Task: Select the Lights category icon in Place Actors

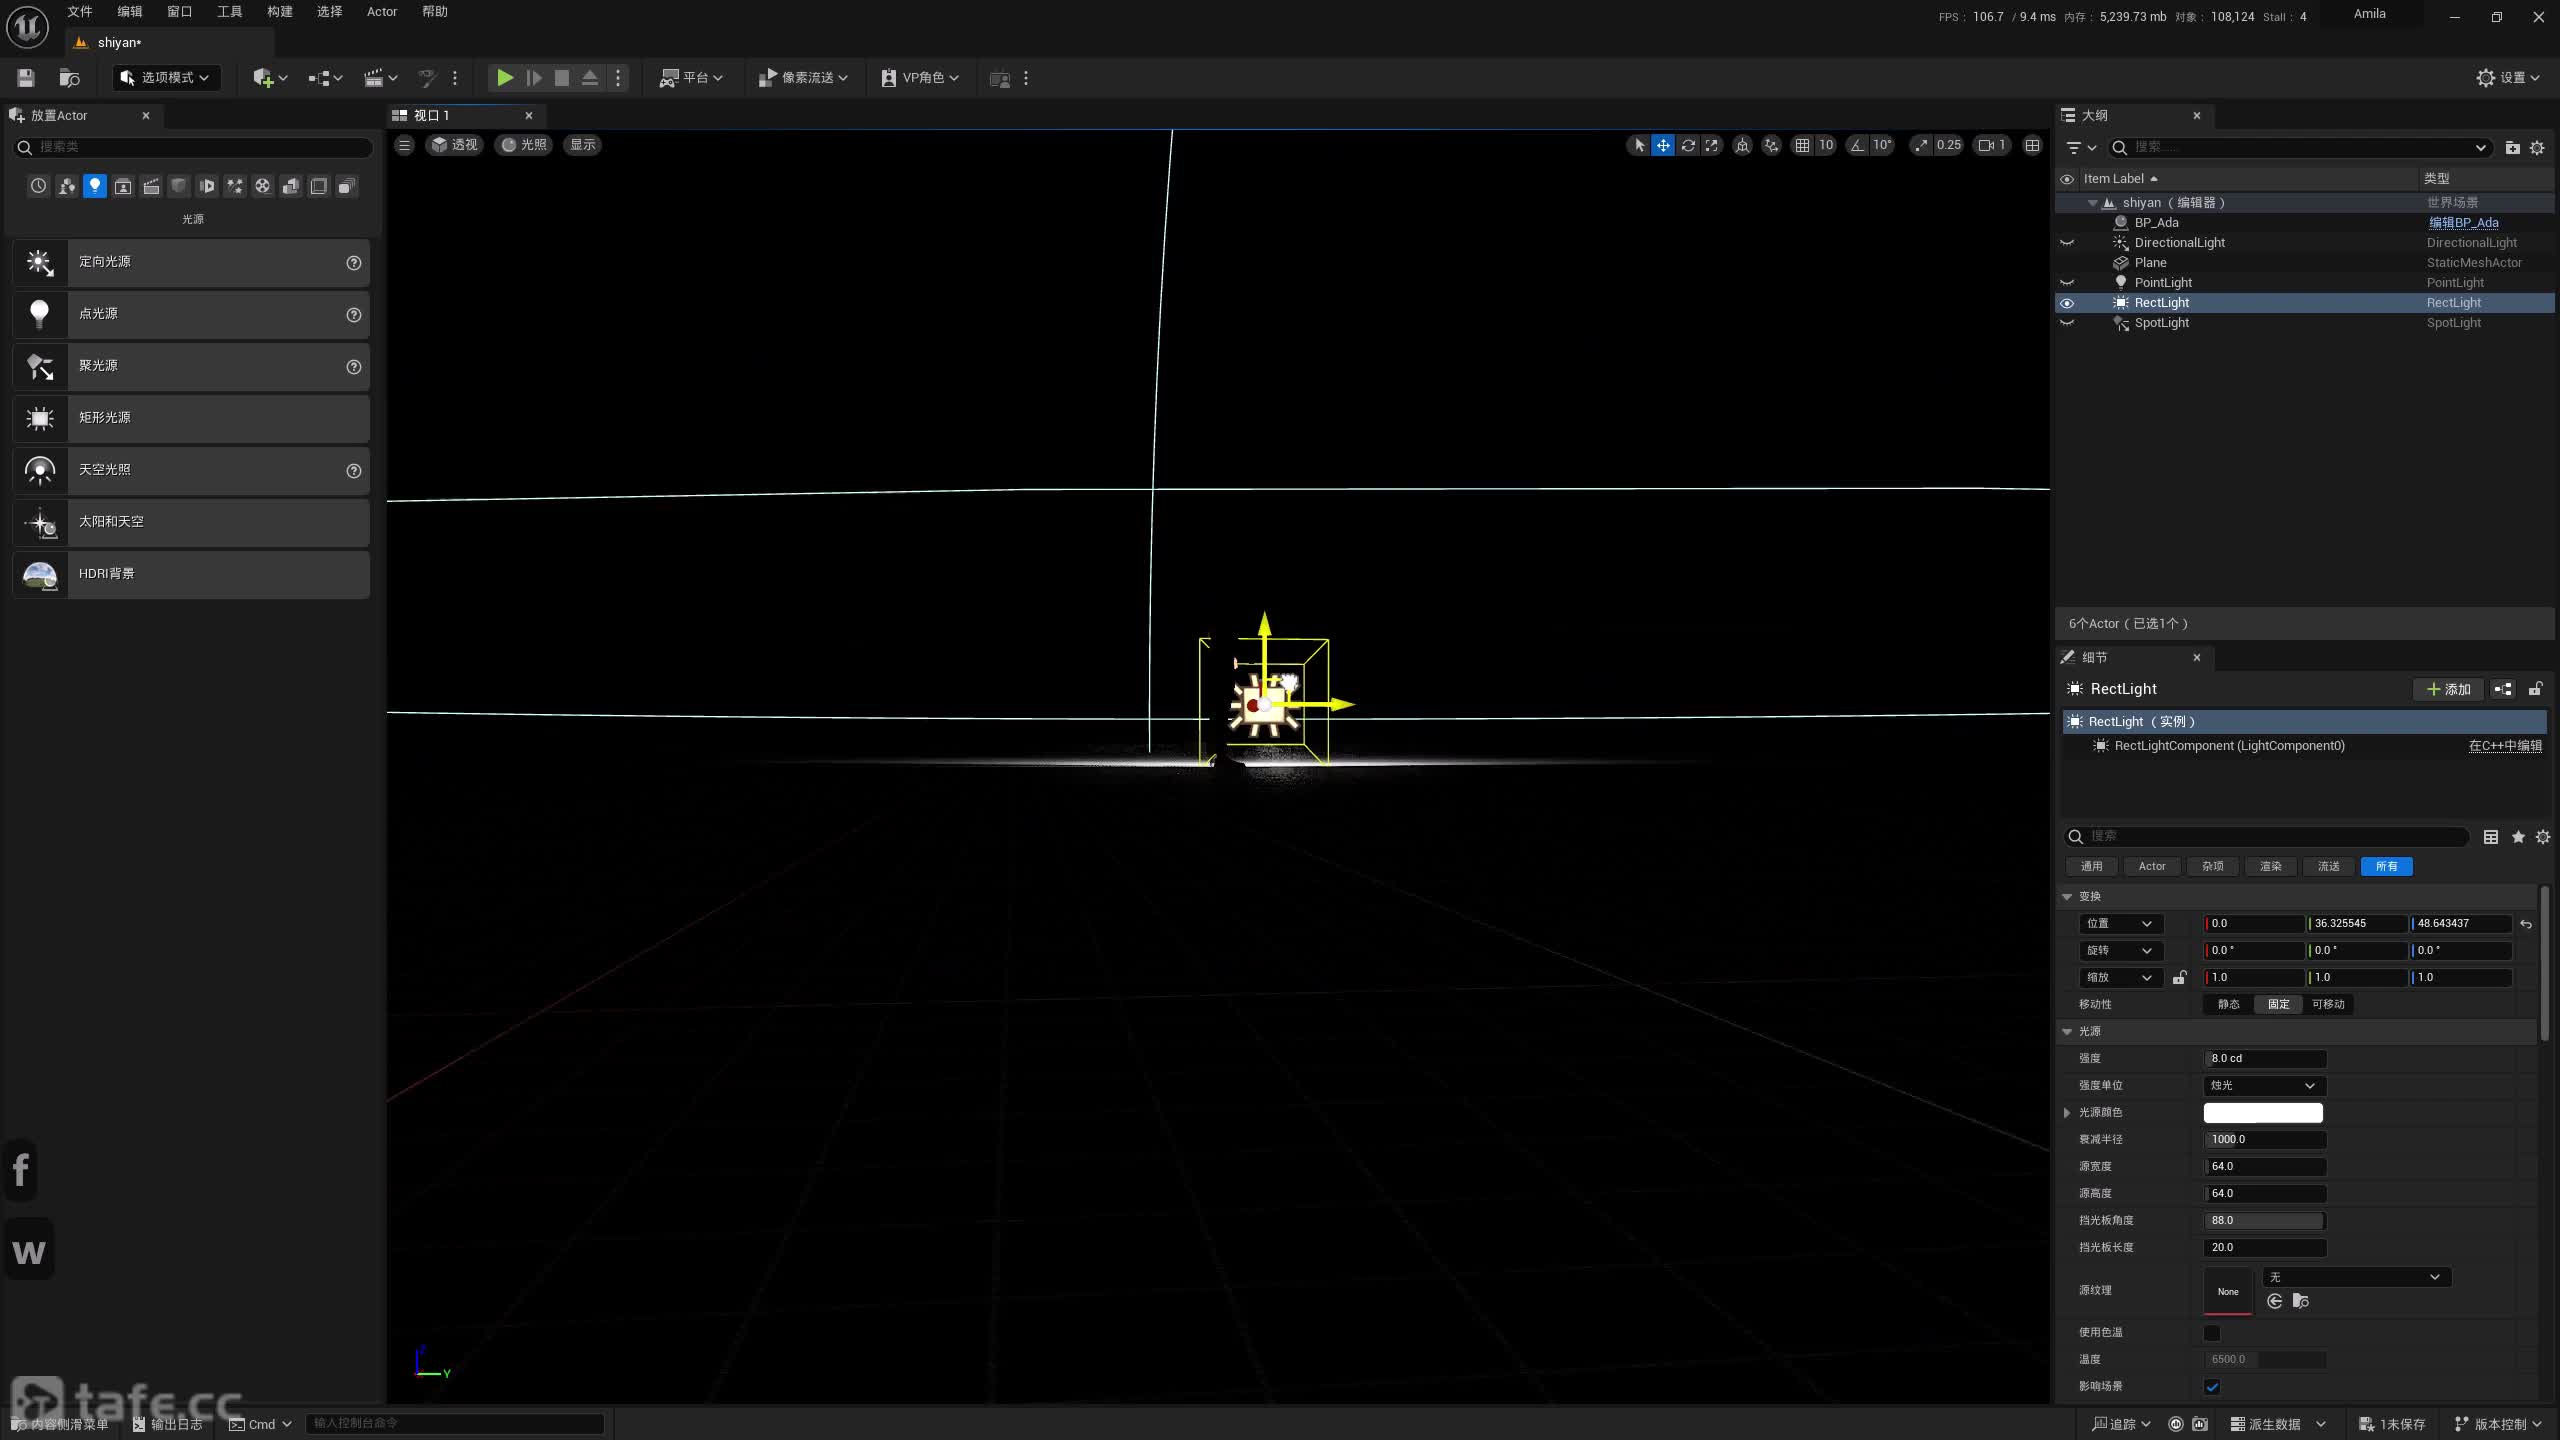Action: coord(95,186)
